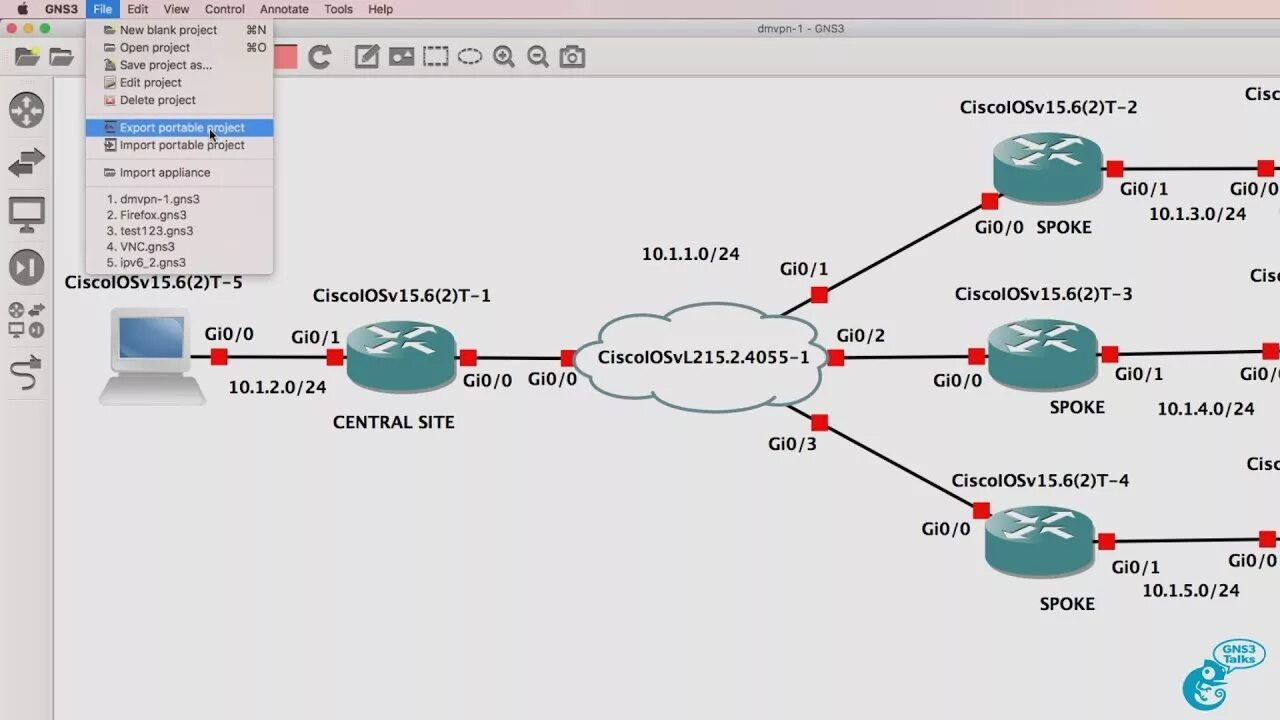Select the CiscoIOSv15.6(2)T-2 router icon
This screenshot has width=1280, height=720.
(x=1048, y=169)
